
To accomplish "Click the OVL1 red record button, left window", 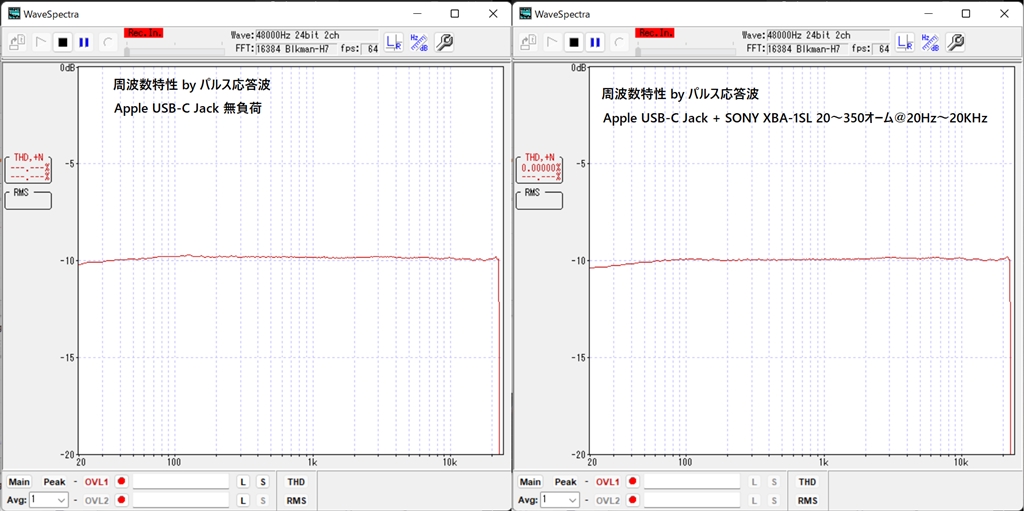I will [121, 482].
